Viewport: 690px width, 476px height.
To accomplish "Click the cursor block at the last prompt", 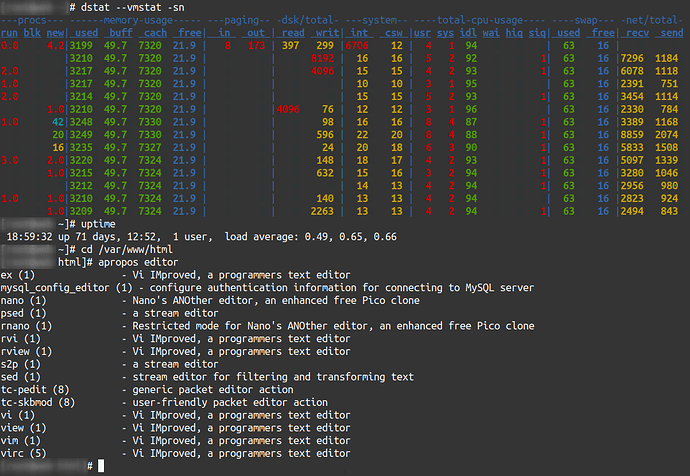I will pyautogui.click(x=101, y=467).
